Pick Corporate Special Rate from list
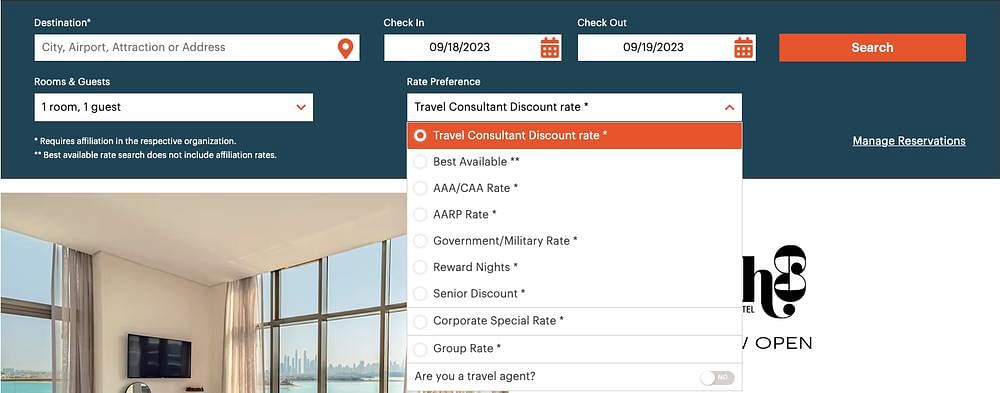This screenshot has width=1000, height=393. pyautogui.click(x=575, y=321)
